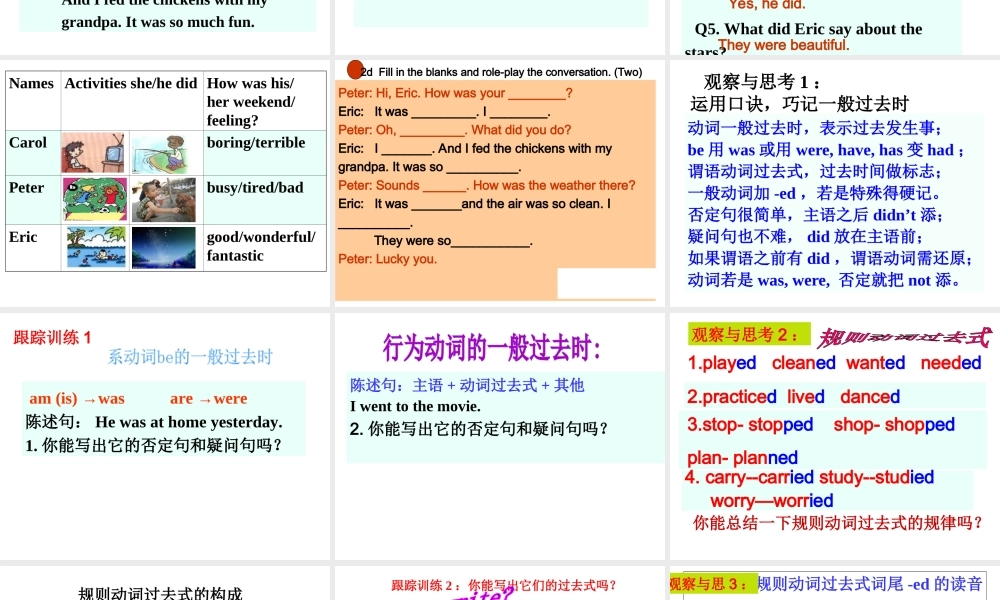Click the line 'How was the weather there?'

[x=554, y=186]
